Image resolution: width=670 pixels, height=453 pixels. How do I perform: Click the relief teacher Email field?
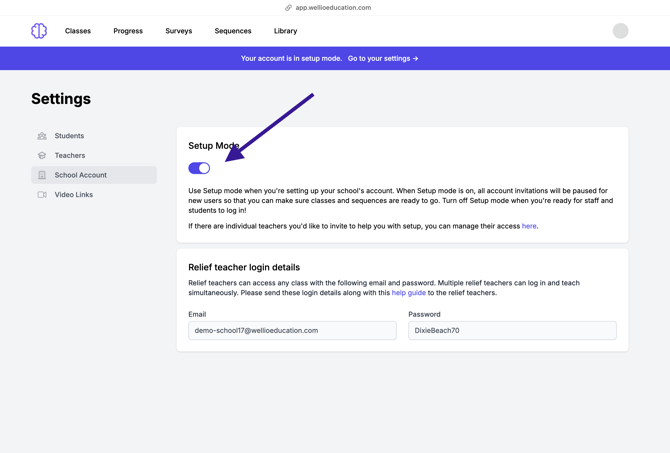tap(292, 330)
